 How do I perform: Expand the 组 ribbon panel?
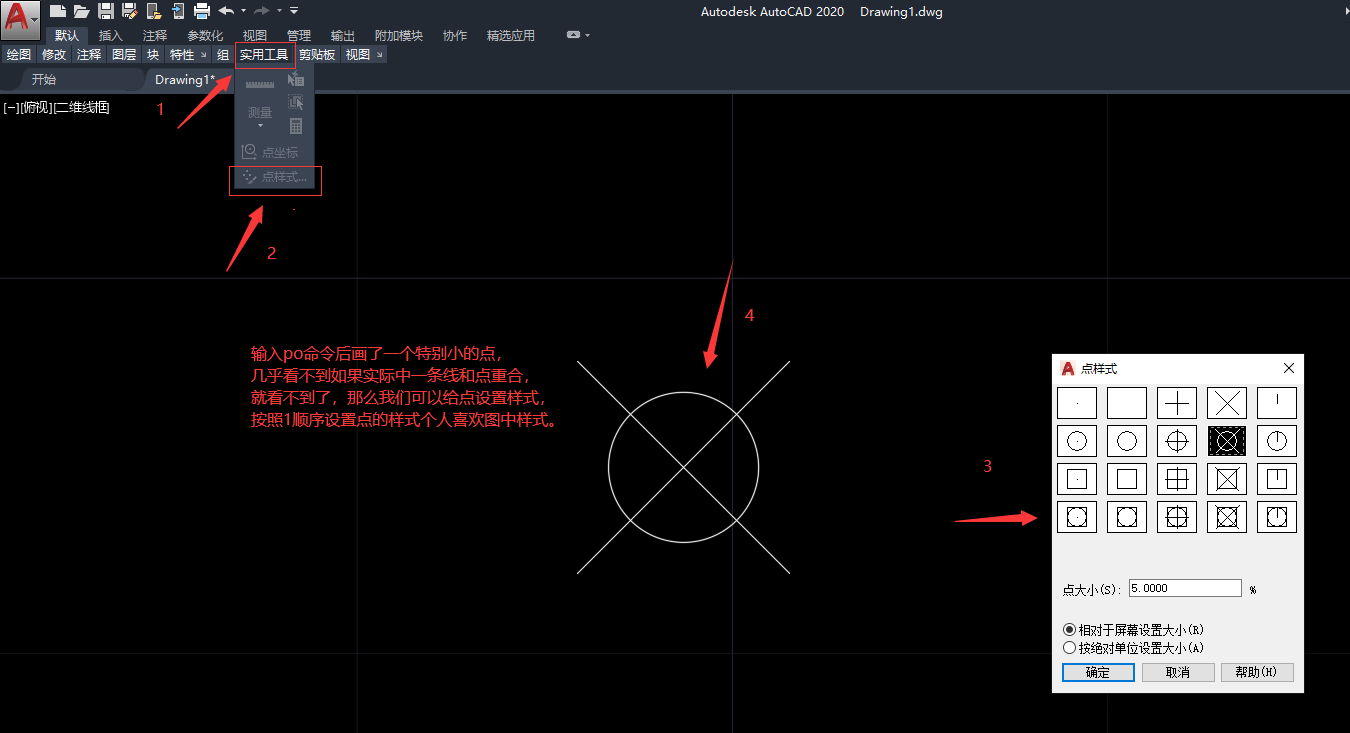pos(223,55)
